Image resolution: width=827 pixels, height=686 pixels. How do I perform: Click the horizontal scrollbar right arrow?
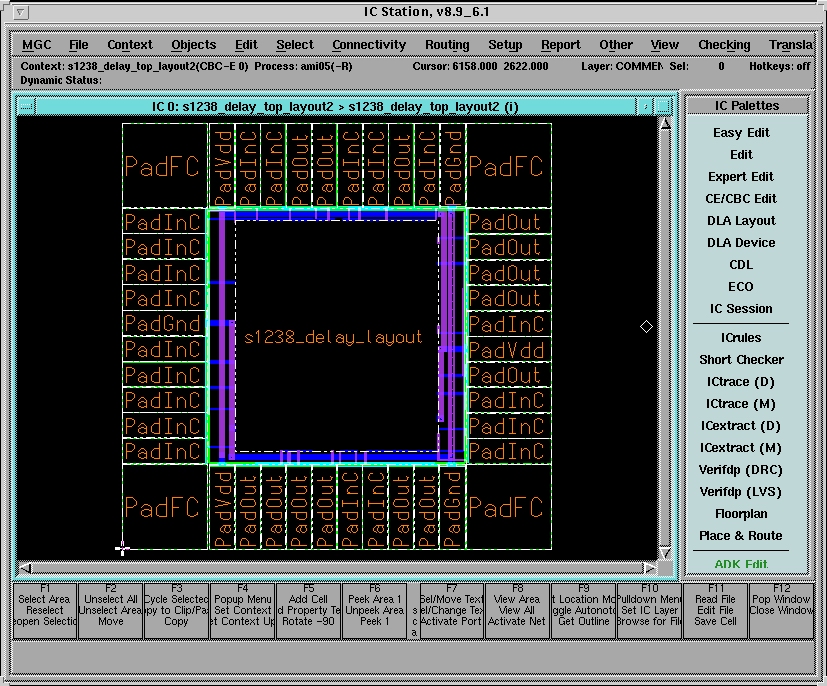point(650,568)
